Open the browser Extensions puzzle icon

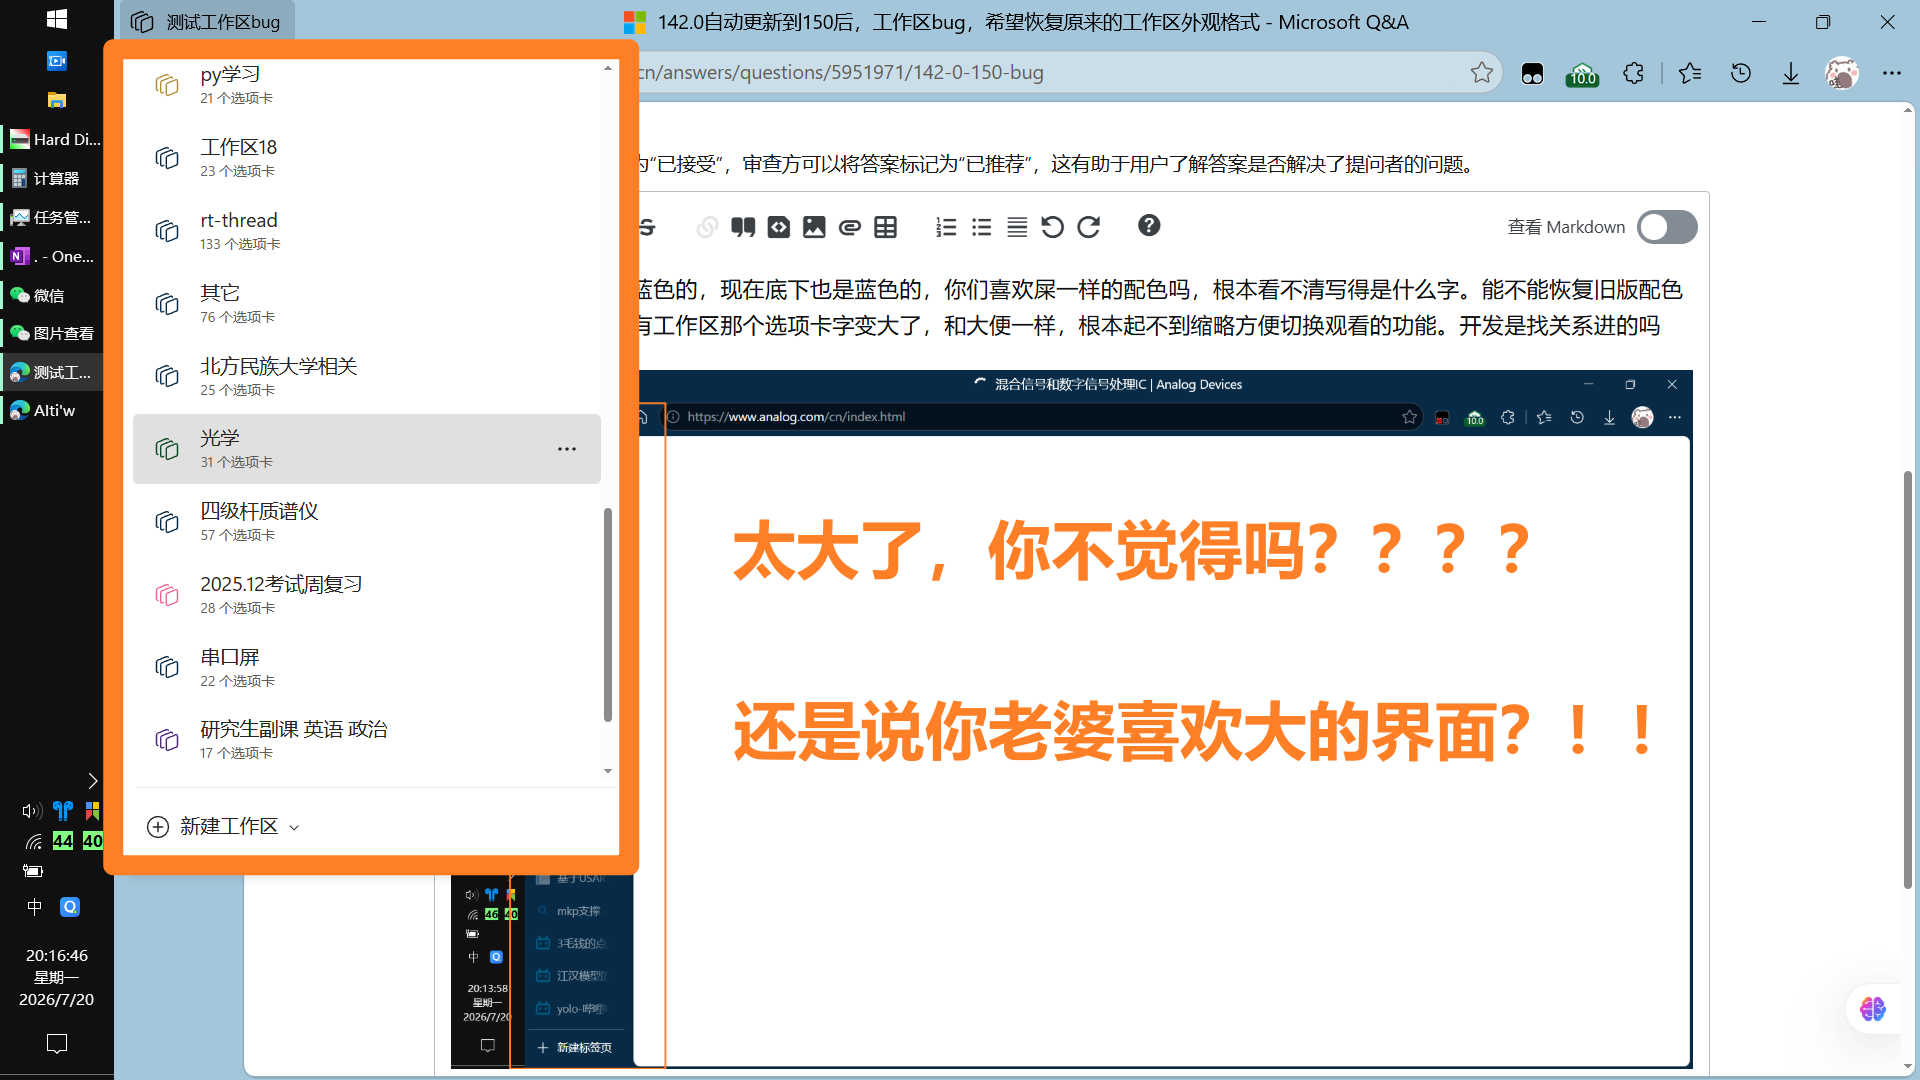click(x=1634, y=73)
